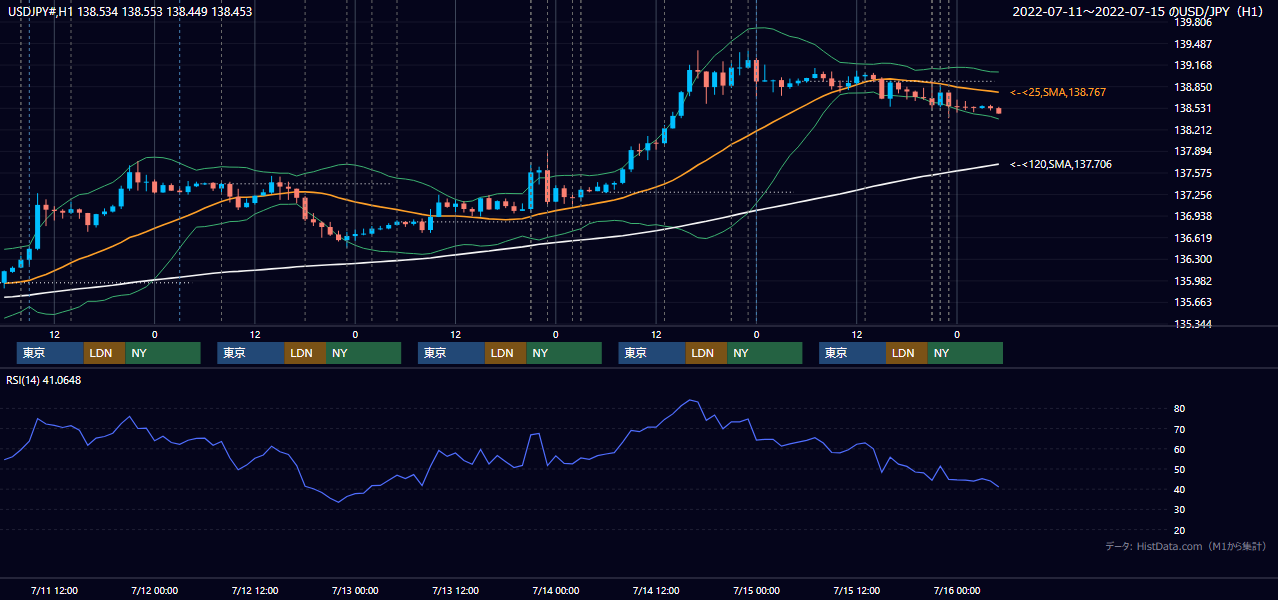Click the RSI(14) 41.0648 indicator label
Screen dimensions: 1278x600
tap(44, 380)
